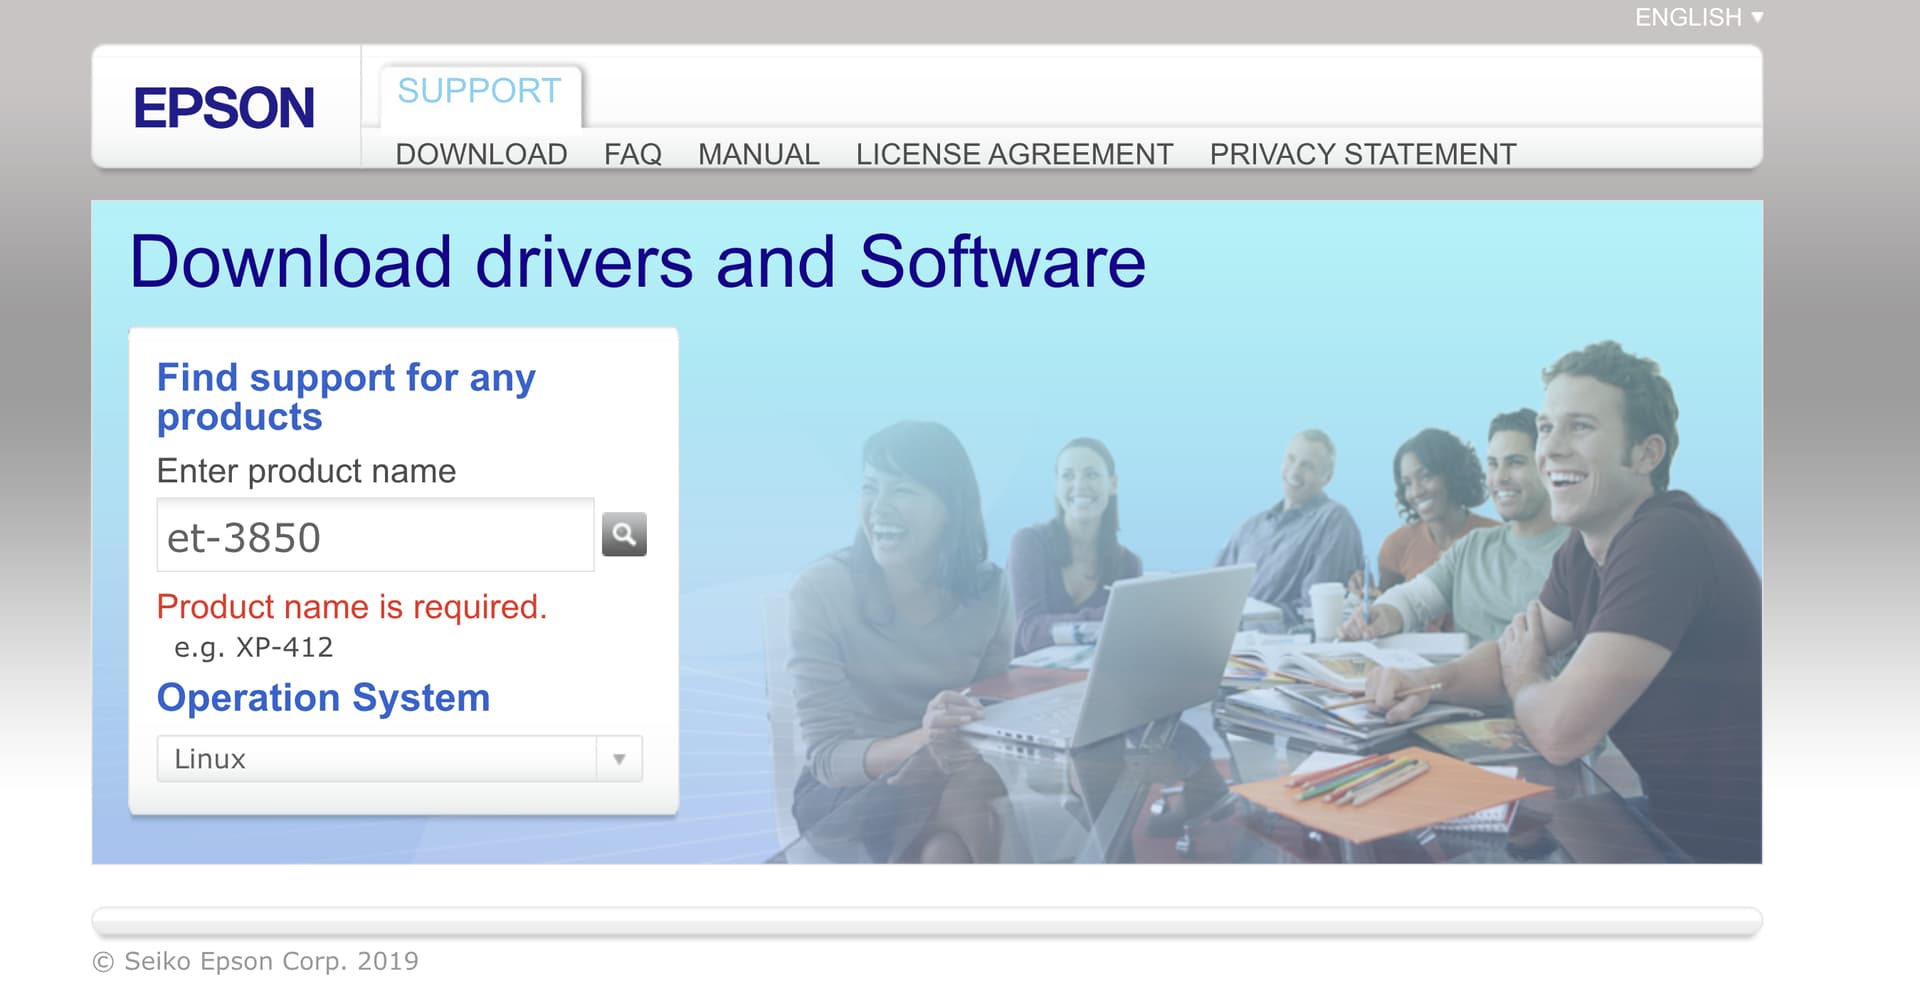Go to the FAQ page
This screenshot has height=1006, width=1920.
pos(632,154)
